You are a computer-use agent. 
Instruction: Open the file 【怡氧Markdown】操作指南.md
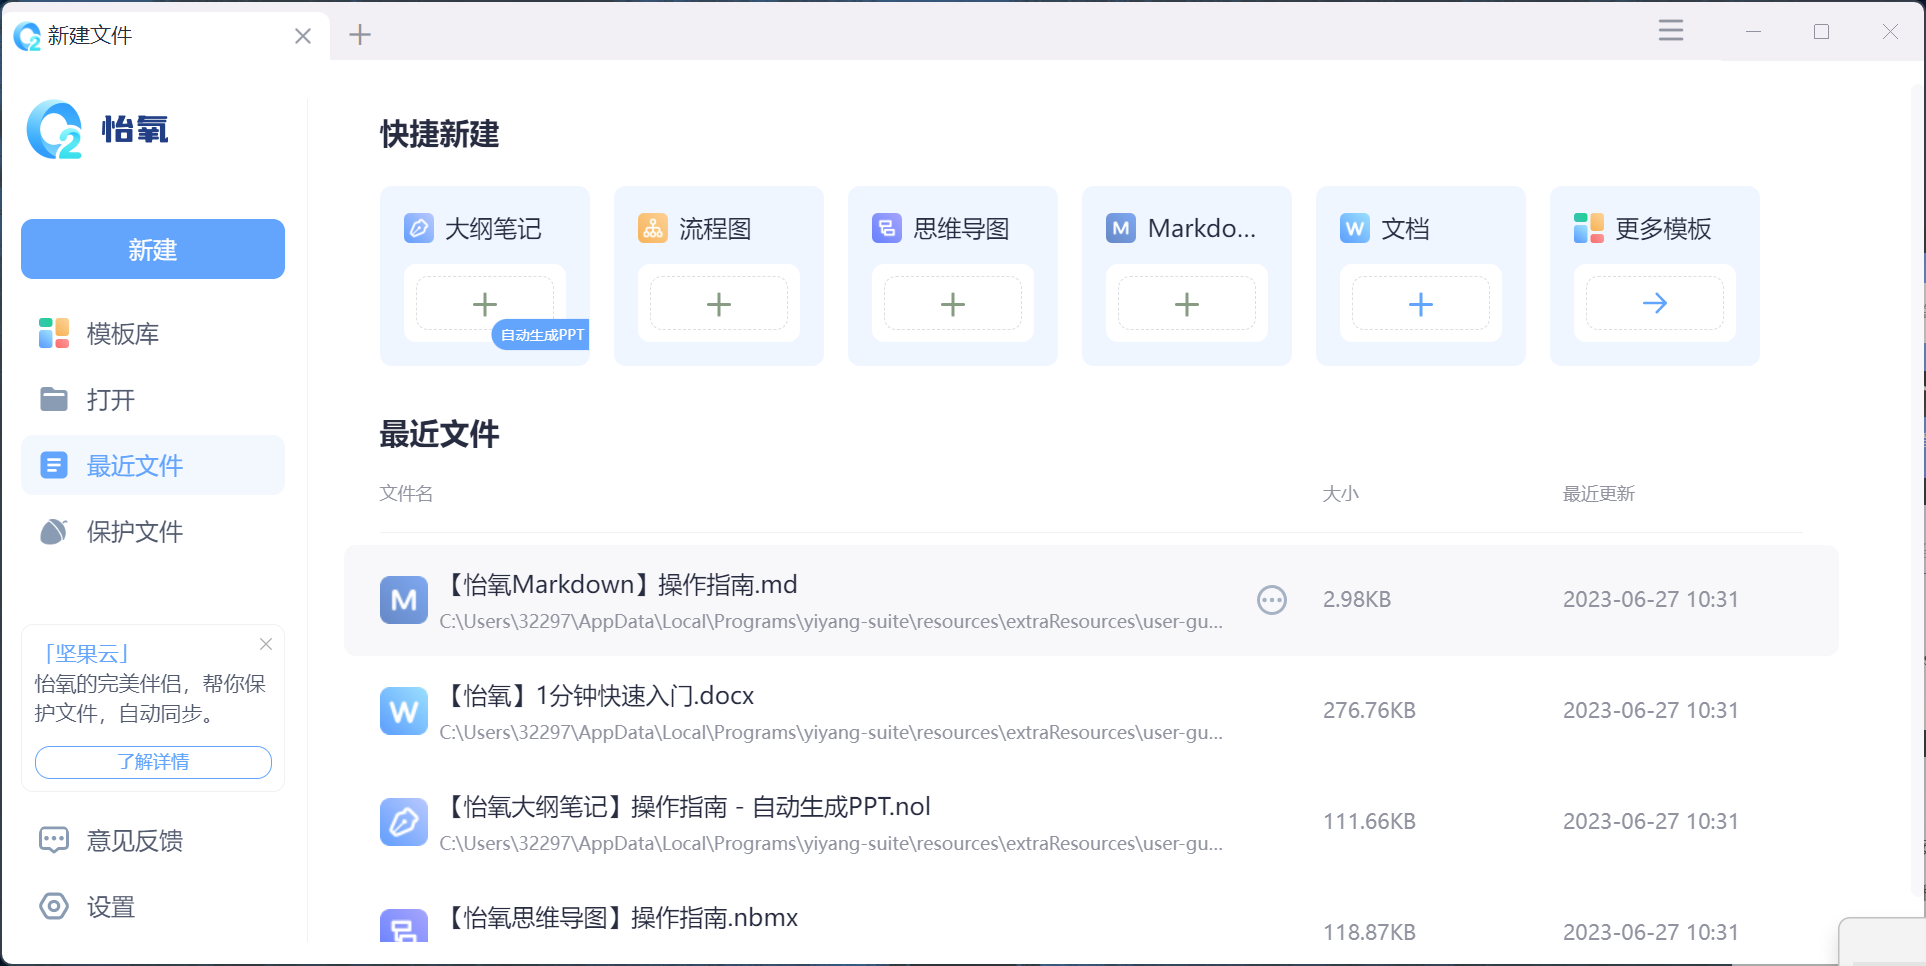(1091, 600)
